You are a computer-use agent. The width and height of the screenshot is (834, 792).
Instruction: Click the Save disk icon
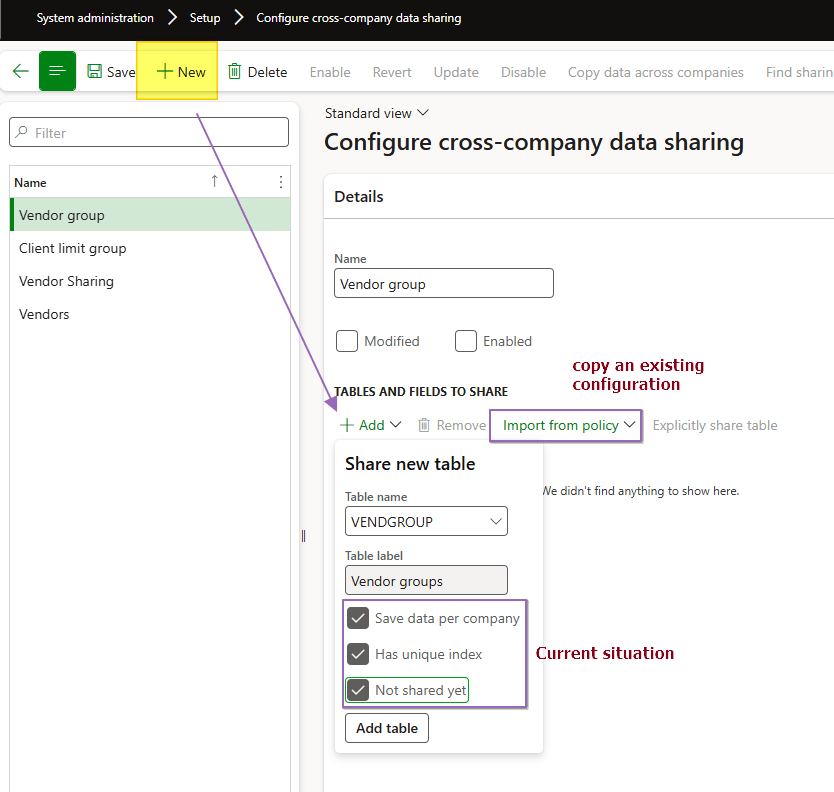point(95,72)
